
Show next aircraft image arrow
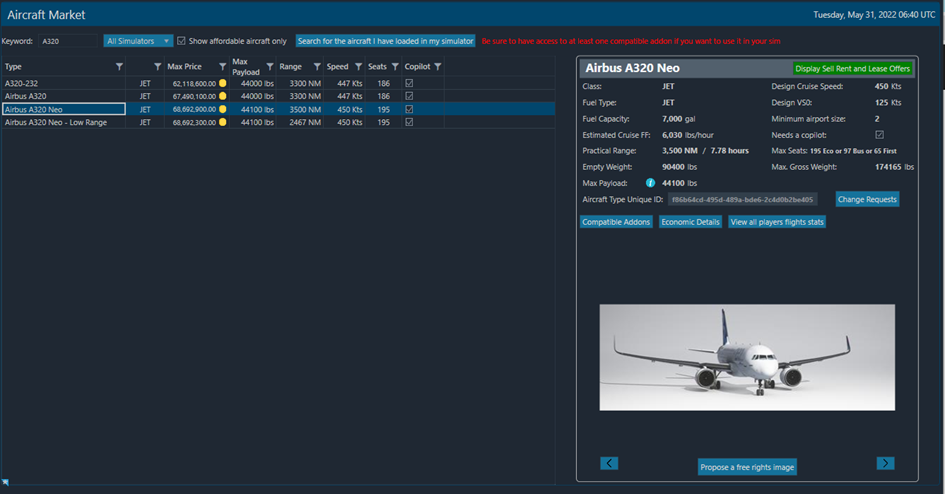click(885, 463)
